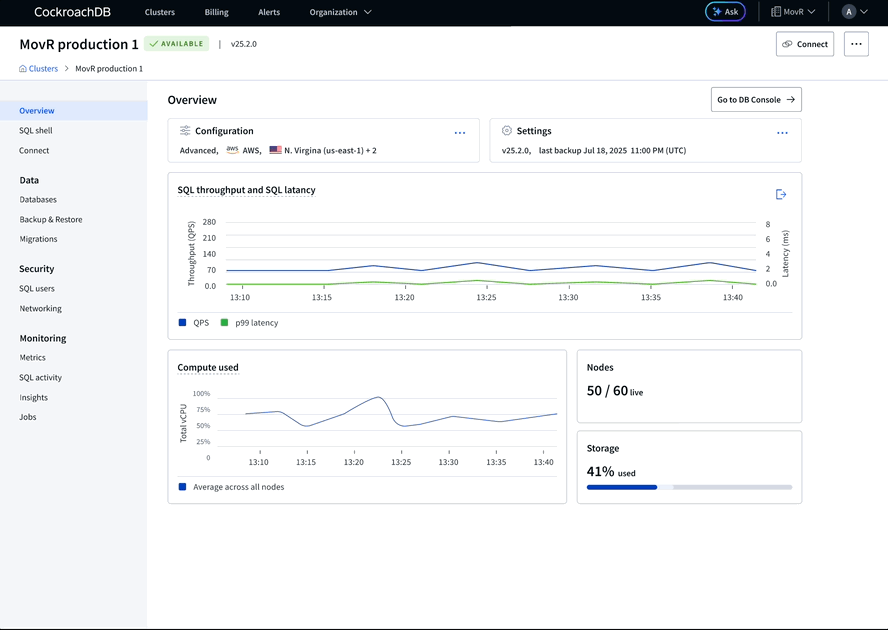Select Overview in the sidebar
The image size is (888, 630).
[74, 110]
